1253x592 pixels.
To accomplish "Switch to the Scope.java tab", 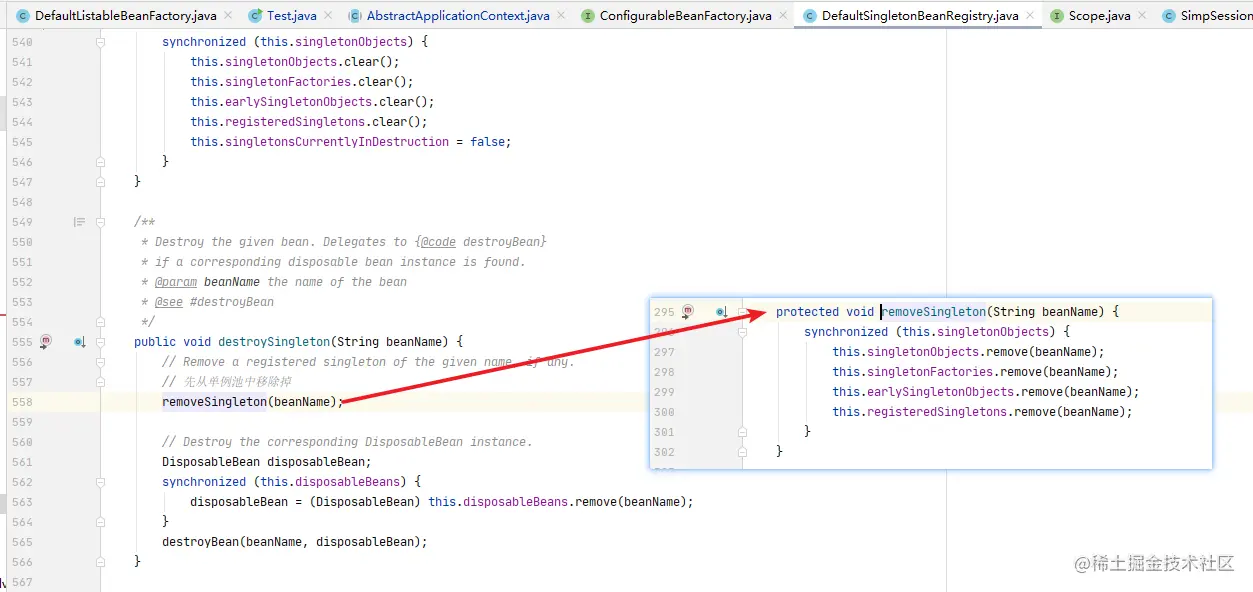I will tap(1099, 16).
